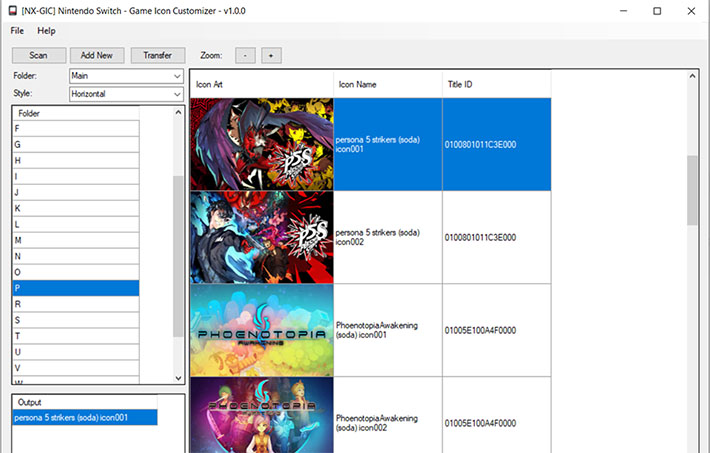Select folder S in the list
The height and width of the screenshot is (453, 710).
tap(76, 320)
